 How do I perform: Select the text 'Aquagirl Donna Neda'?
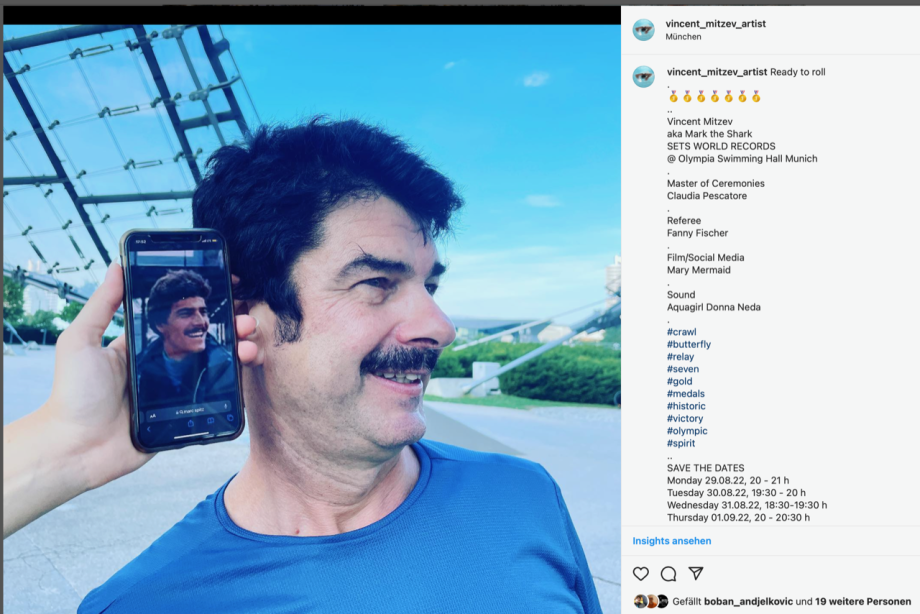pyautogui.click(x=713, y=306)
